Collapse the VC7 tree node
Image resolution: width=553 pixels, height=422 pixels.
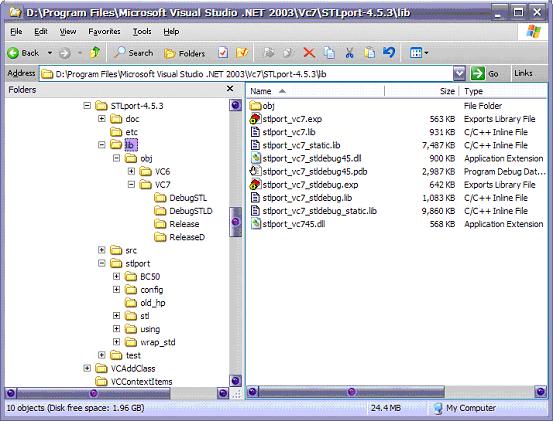tap(131, 184)
